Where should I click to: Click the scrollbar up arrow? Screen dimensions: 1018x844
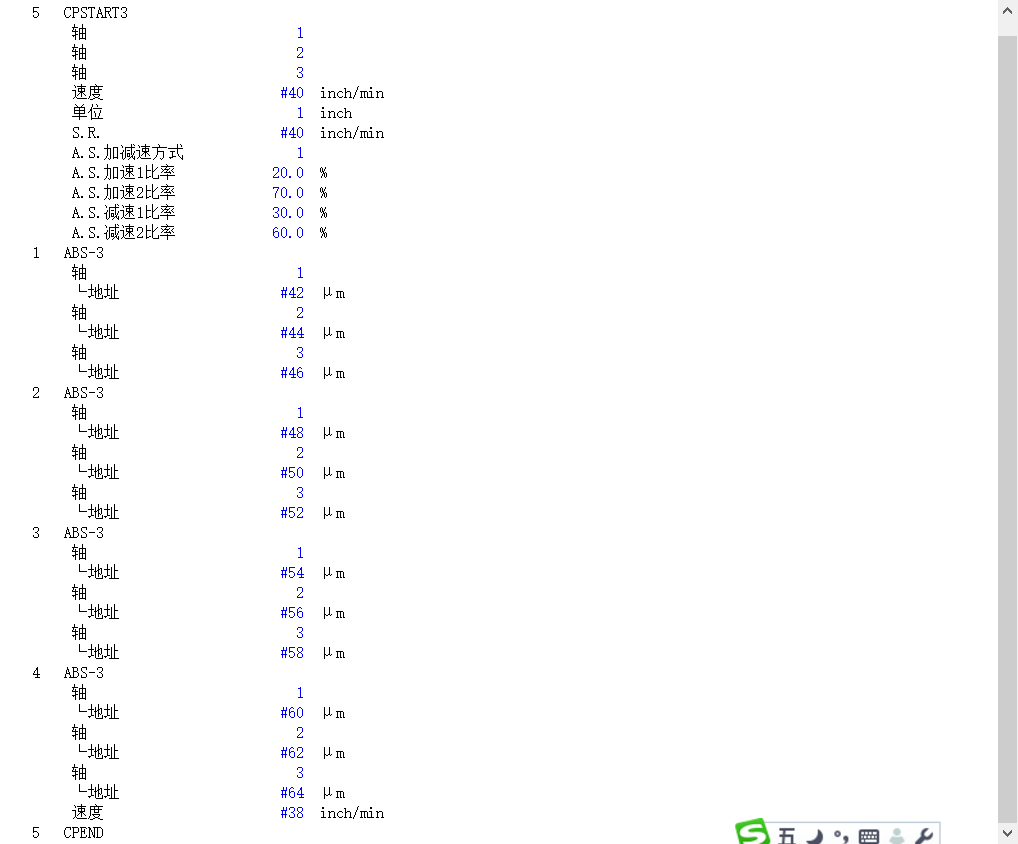tap(1008, 10)
